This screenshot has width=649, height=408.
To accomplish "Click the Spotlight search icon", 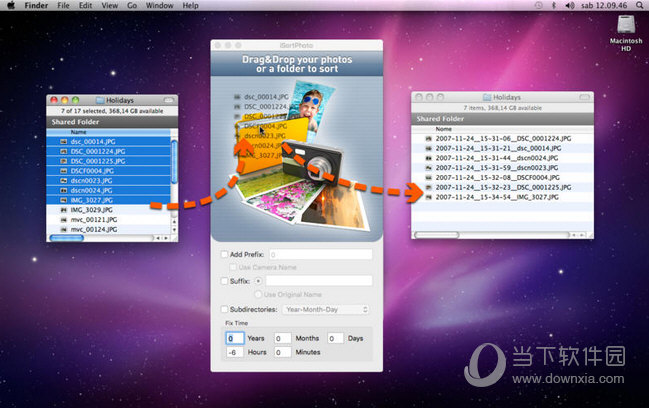I will (x=639, y=5).
